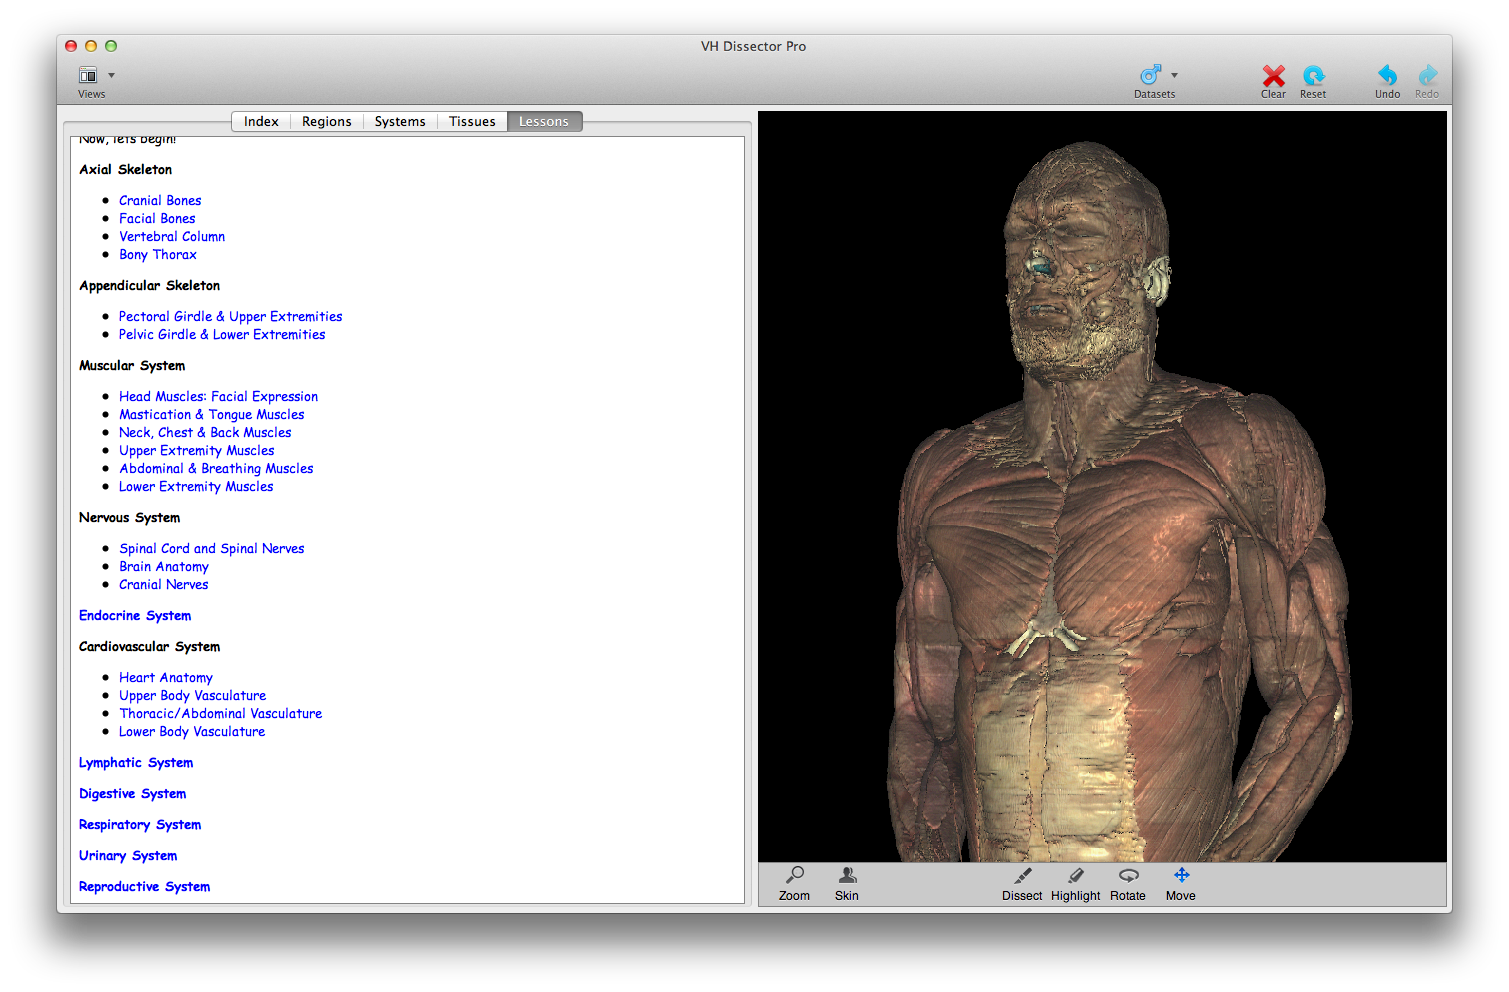Switch to the Systems tab
The height and width of the screenshot is (992, 1509).
point(400,121)
